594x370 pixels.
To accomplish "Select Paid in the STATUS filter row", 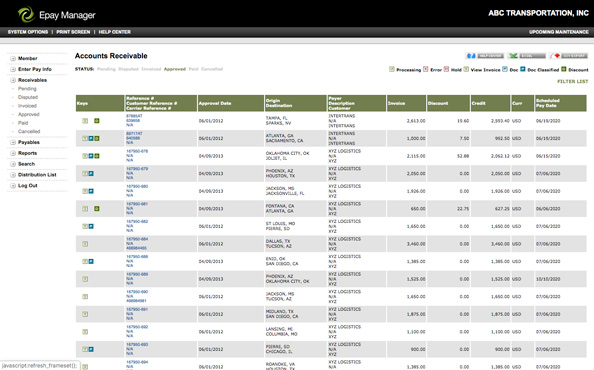I will [194, 69].
